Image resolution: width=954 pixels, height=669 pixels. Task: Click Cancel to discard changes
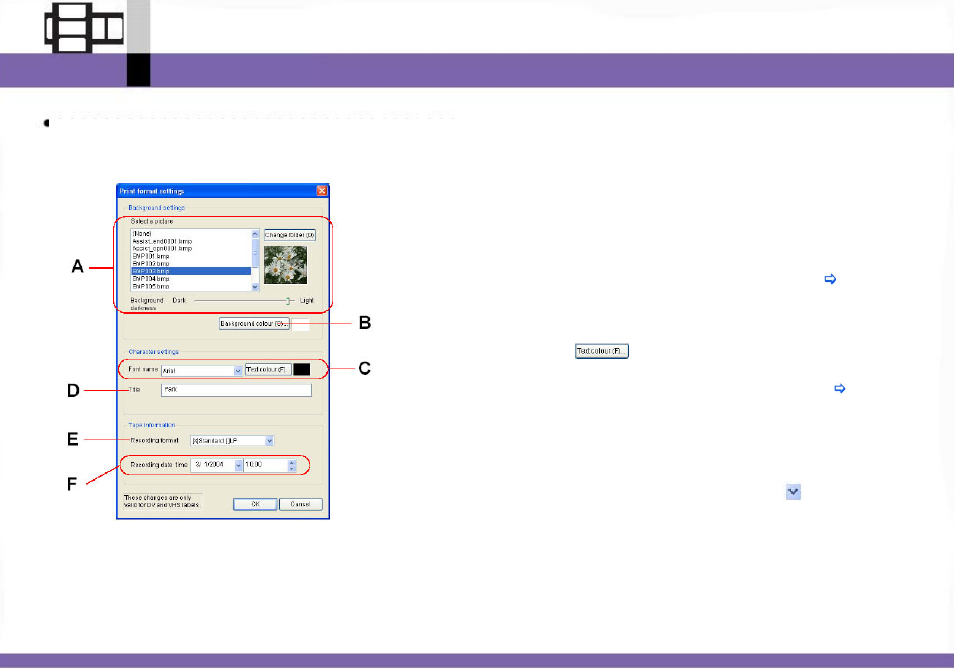[x=301, y=504]
